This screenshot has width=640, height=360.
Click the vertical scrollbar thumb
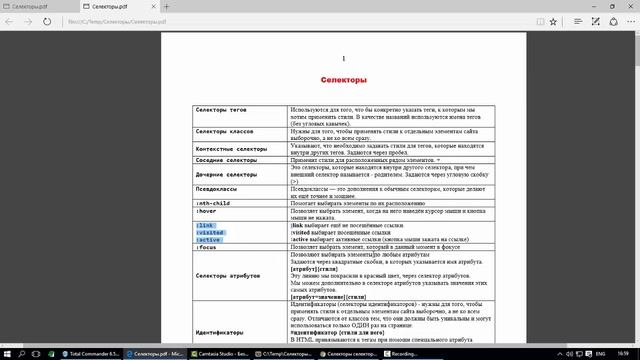(637, 51)
